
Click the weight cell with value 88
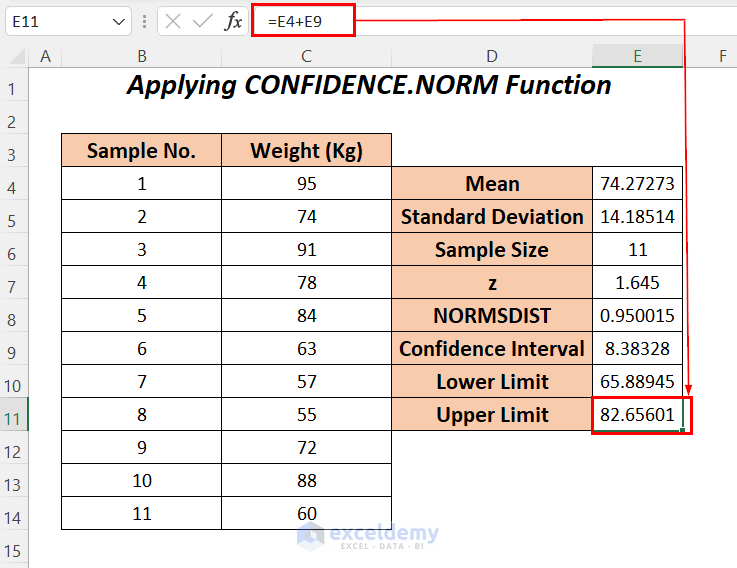(x=306, y=481)
